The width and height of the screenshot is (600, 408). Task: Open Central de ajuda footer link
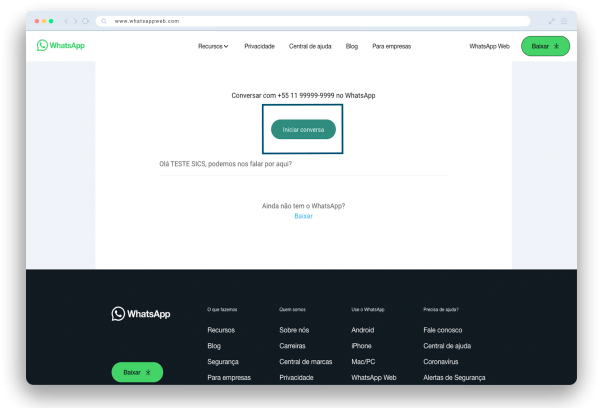[x=447, y=346]
